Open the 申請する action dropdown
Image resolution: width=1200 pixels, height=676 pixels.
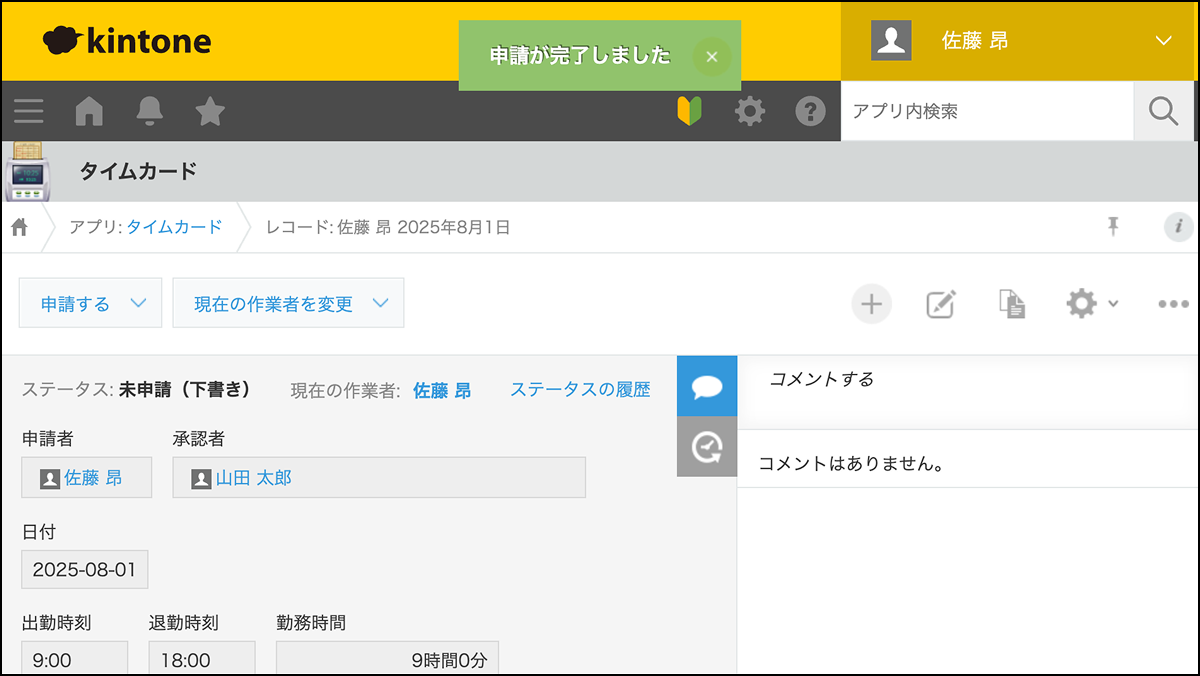pyautogui.click(x=90, y=304)
